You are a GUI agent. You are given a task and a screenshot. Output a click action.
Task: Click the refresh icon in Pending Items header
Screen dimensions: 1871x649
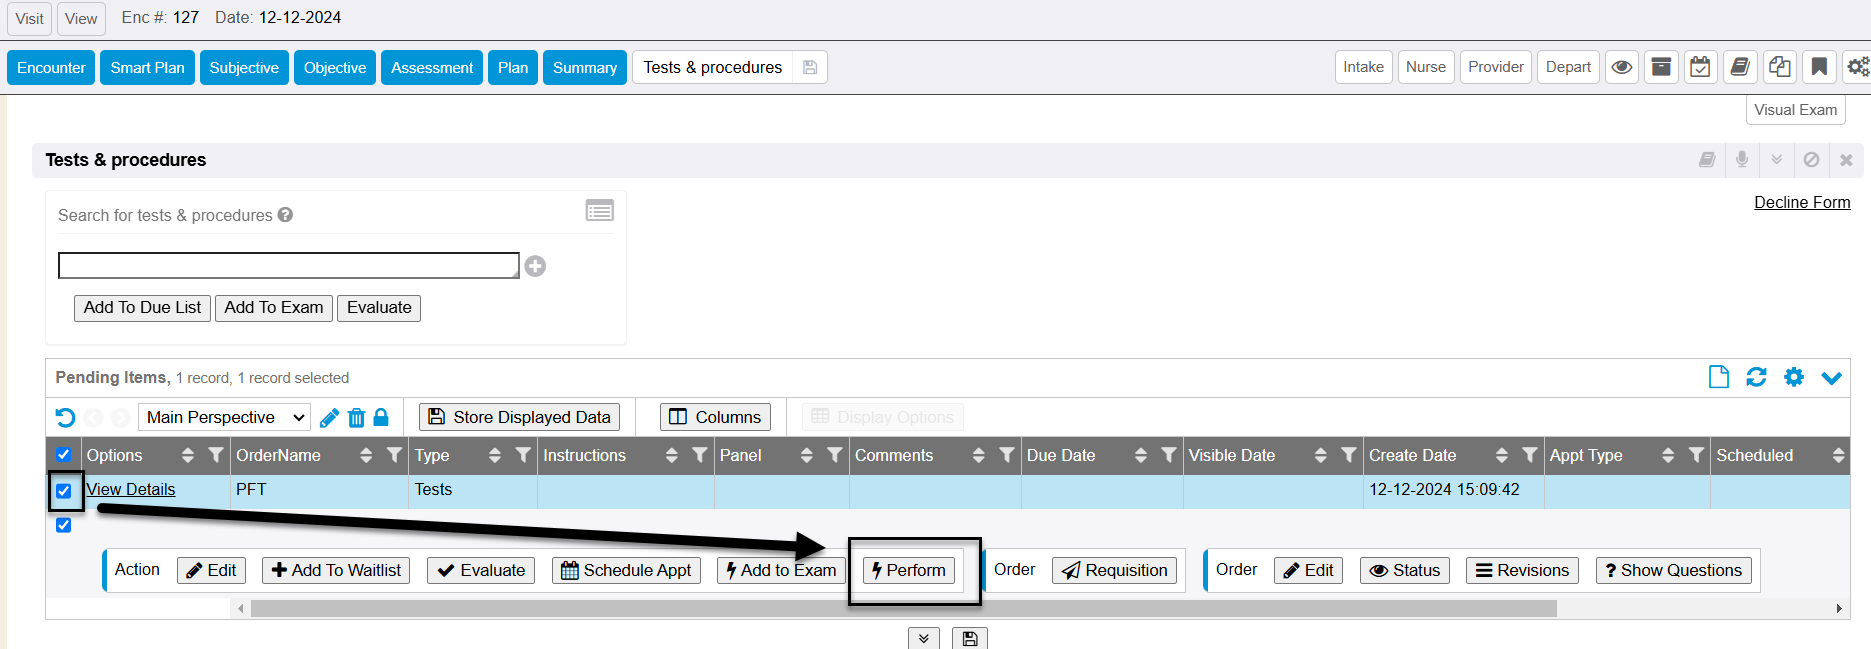pyautogui.click(x=1756, y=377)
